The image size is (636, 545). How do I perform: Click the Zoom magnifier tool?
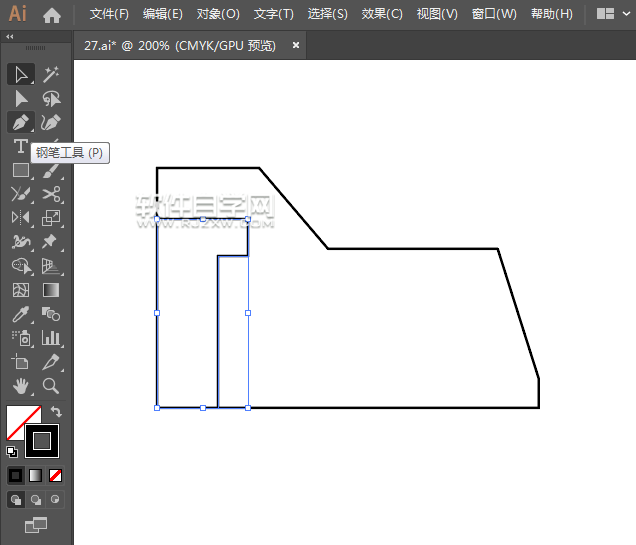tap(51, 386)
